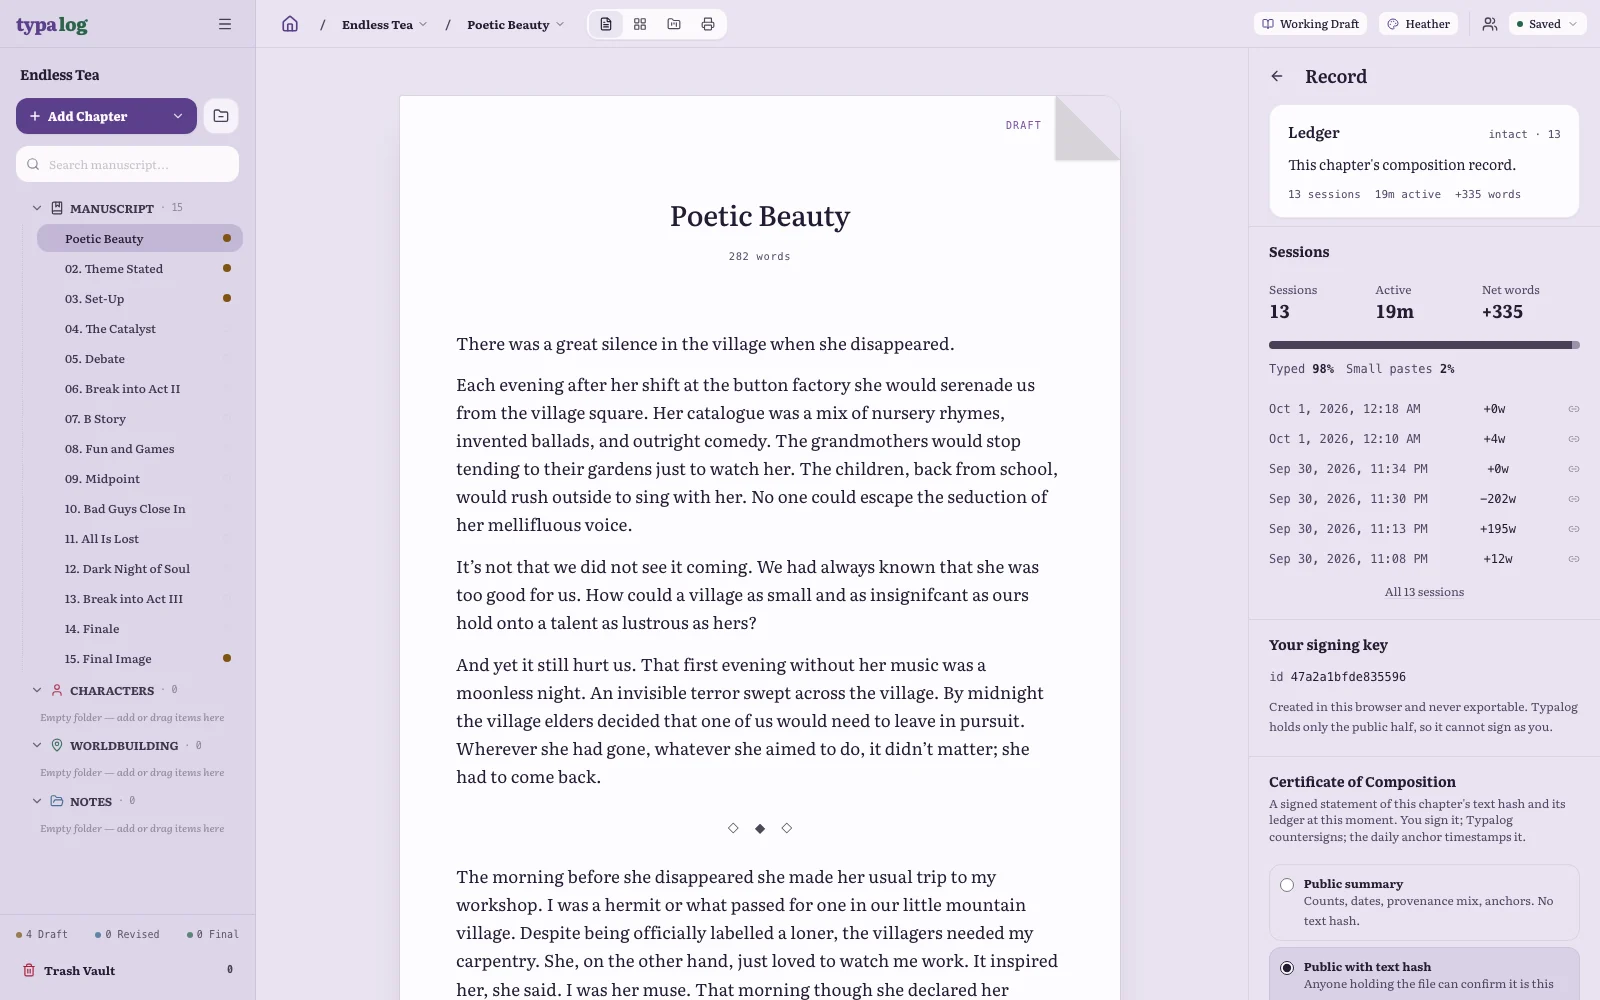
Task: Open the link icon for 11:13 PM session
Action: [1573, 529]
